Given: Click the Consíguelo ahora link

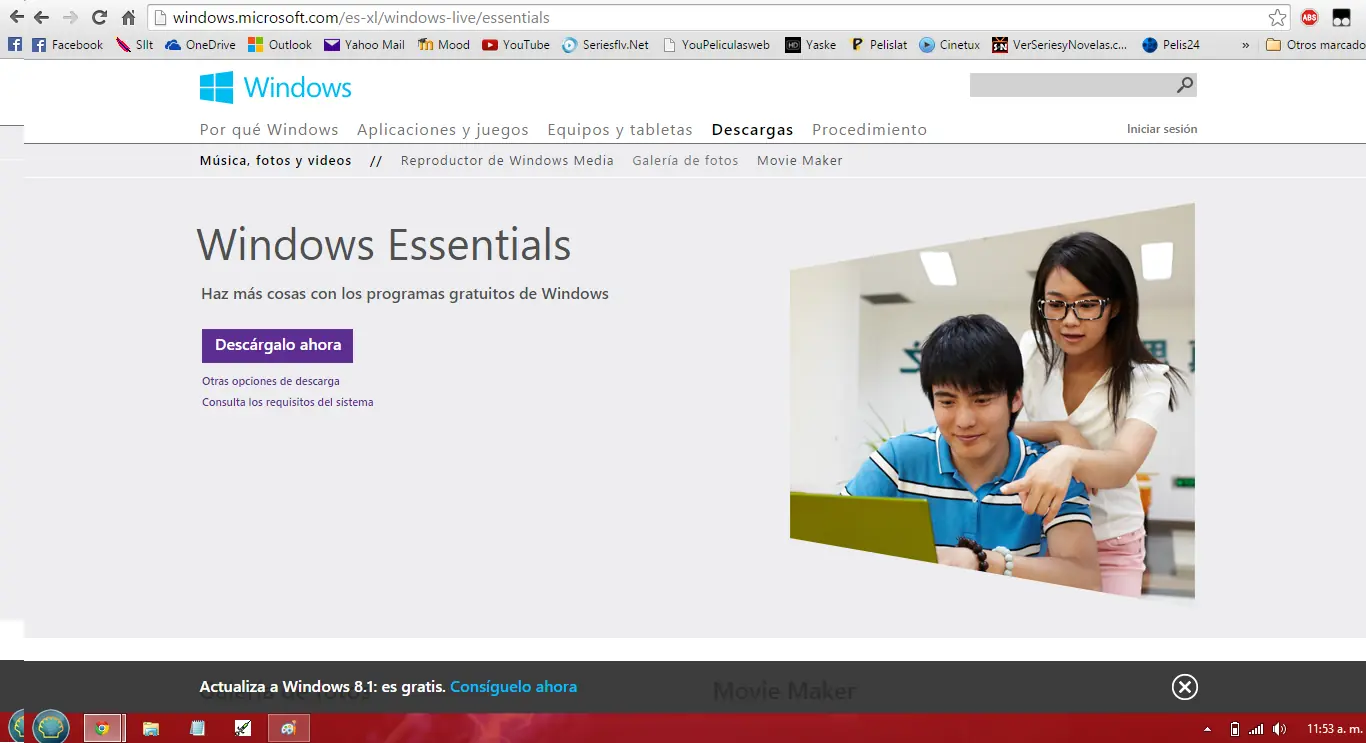Looking at the screenshot, I should [513, 687].
